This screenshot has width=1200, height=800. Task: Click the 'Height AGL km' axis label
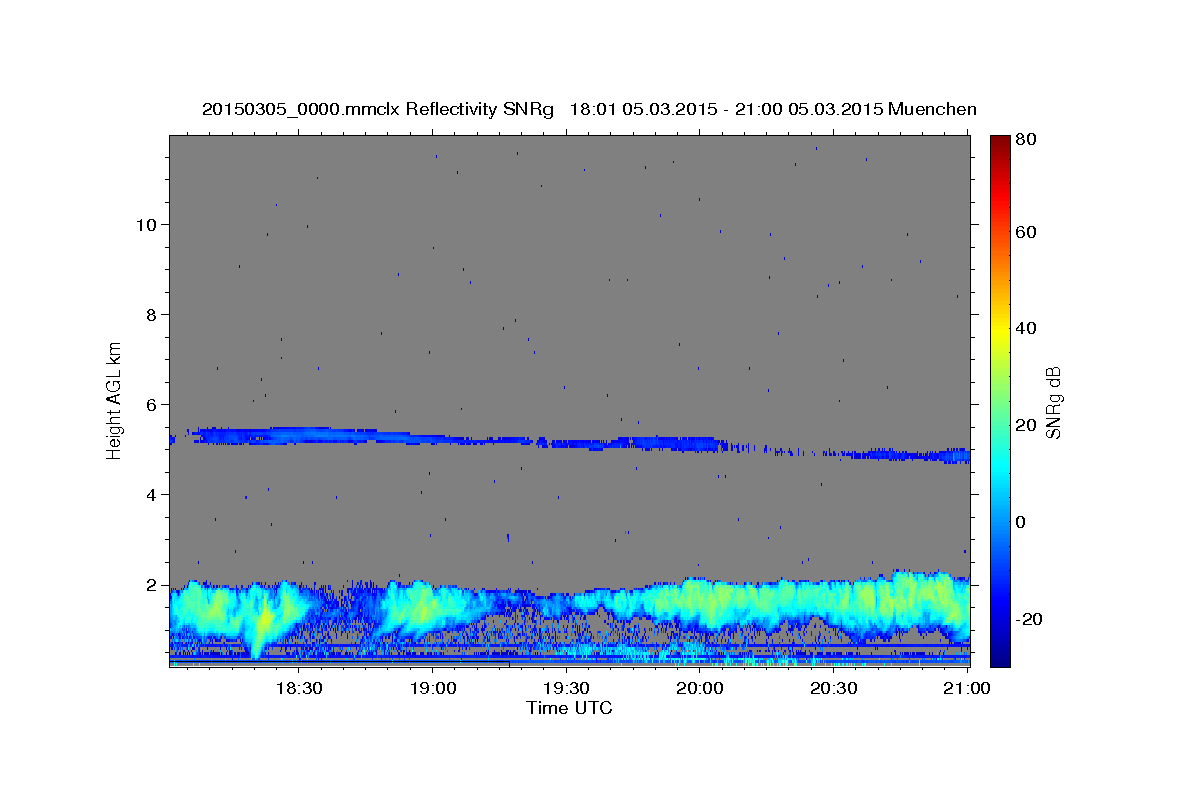tap(115, 402)
